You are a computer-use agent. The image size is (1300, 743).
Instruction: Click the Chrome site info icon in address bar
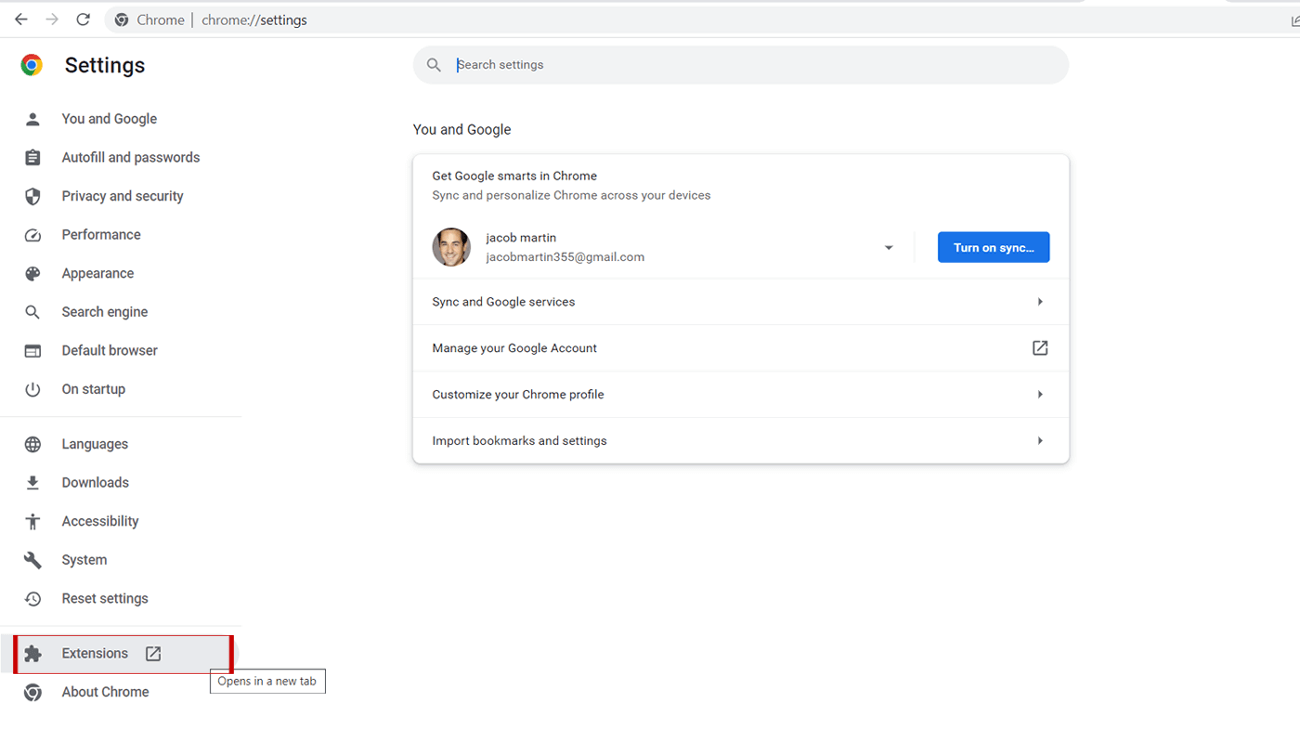(121, 20)
